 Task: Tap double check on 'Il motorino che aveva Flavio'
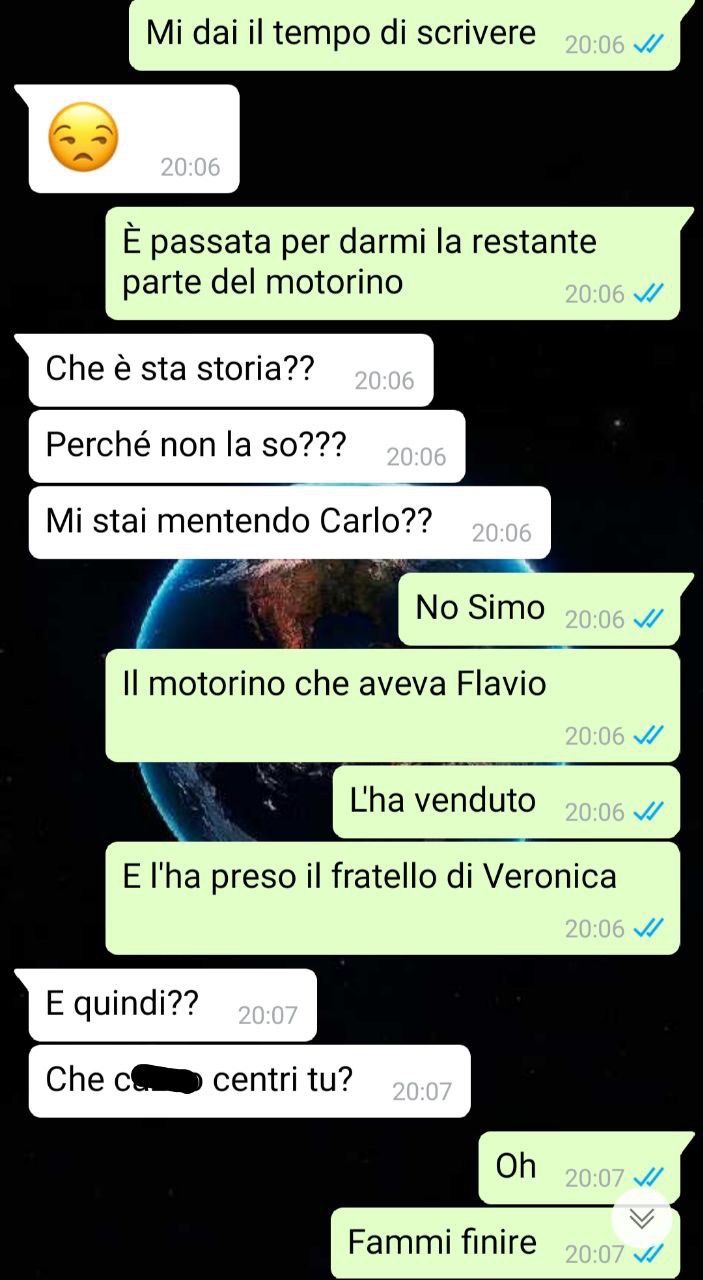[x=649, y=736]
